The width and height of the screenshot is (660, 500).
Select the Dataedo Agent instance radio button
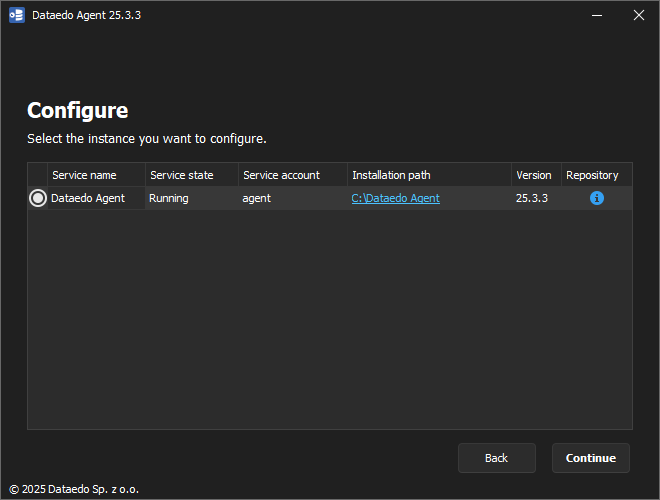coord(38,198)
